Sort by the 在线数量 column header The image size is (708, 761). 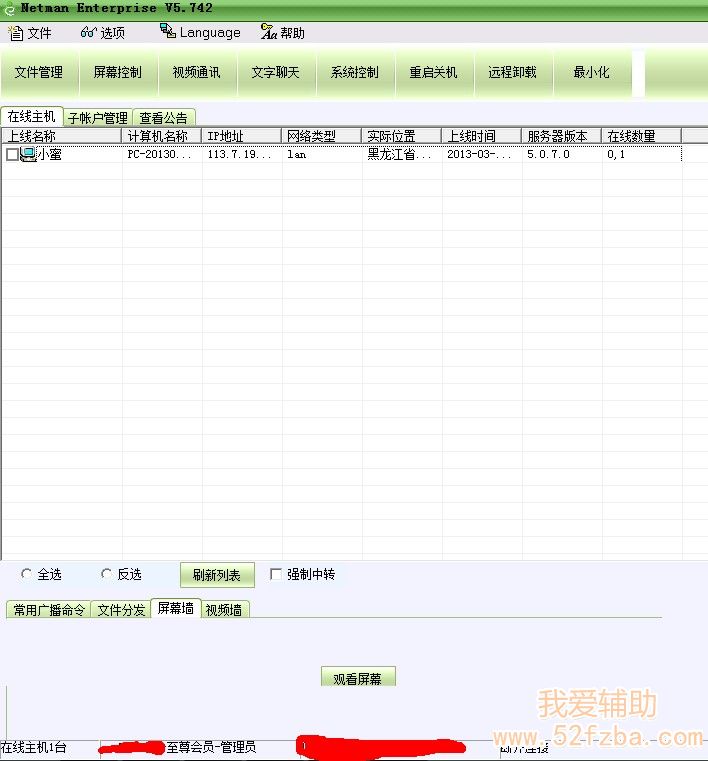point(642,136)
